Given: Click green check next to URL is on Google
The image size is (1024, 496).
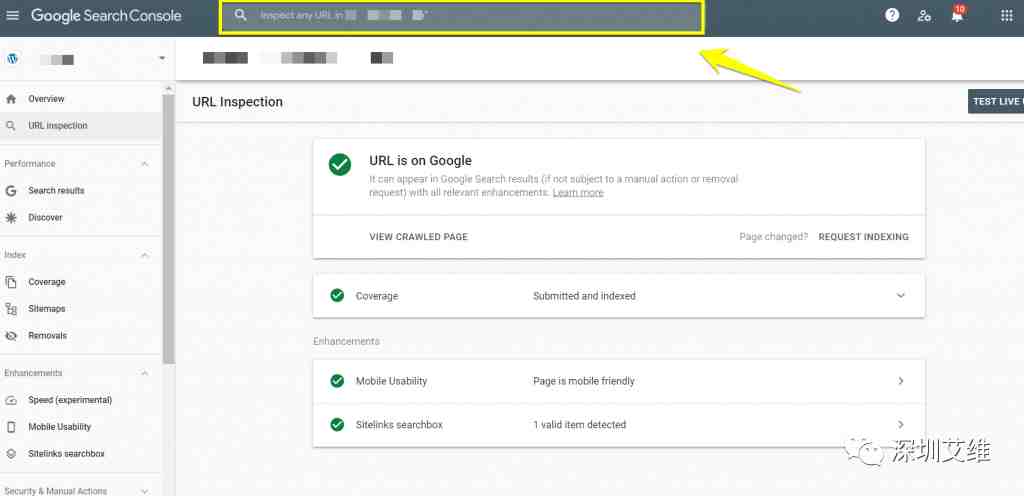Looking at the screenshot, I should click(x=340, y=164).
